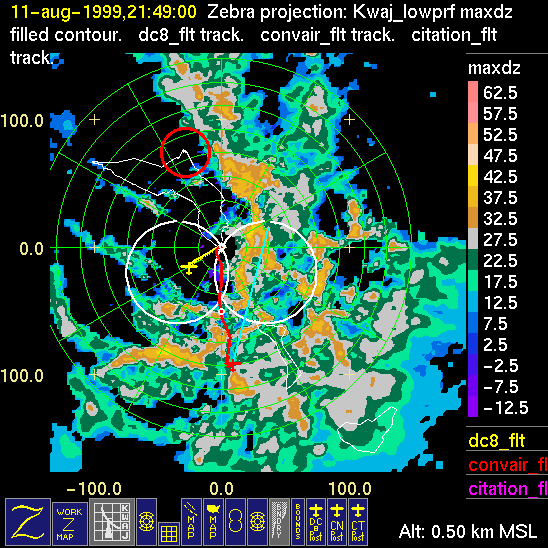The height and width of the screenshot is (548, 548).
Task: Toggle the grayed BNDRY boundary icon
Action: pos(279,521)
